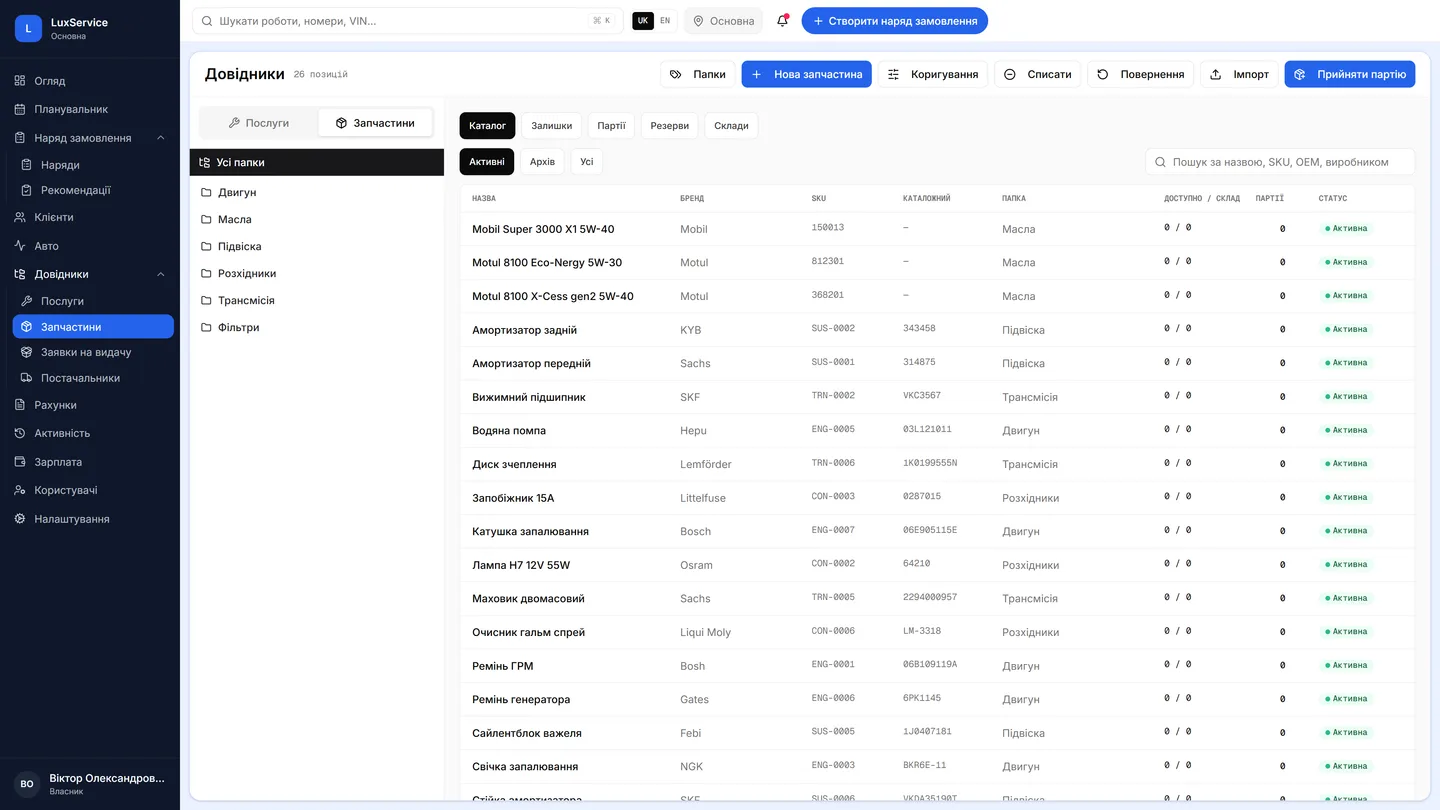
Task: Open Постачальники truck icon in sidebar
Action: click(x=27, y=378)
